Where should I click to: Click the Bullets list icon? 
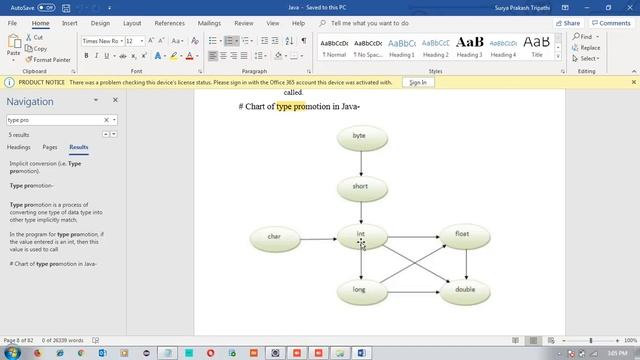(213, 40)
